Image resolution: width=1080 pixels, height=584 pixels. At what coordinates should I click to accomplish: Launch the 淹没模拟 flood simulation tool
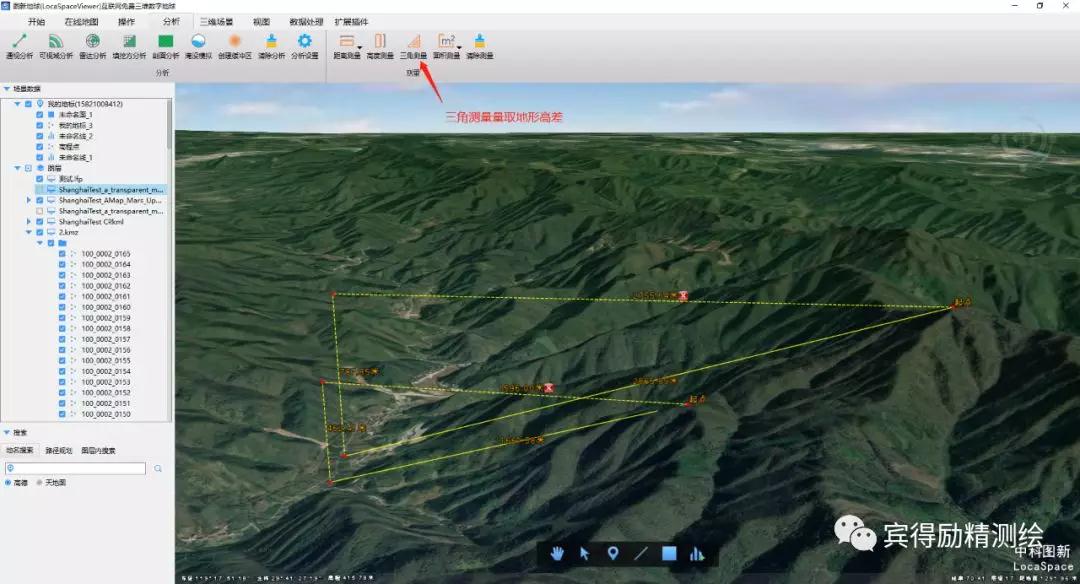[x=198, y=45]
